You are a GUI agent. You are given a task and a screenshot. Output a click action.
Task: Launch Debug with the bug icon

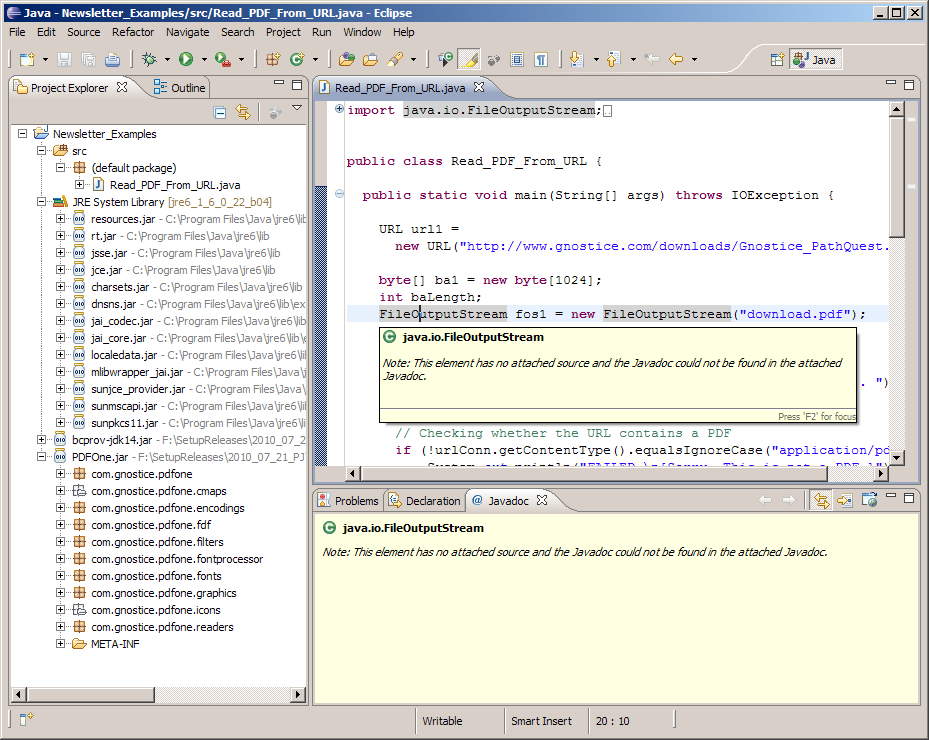(x=149, y=59)
